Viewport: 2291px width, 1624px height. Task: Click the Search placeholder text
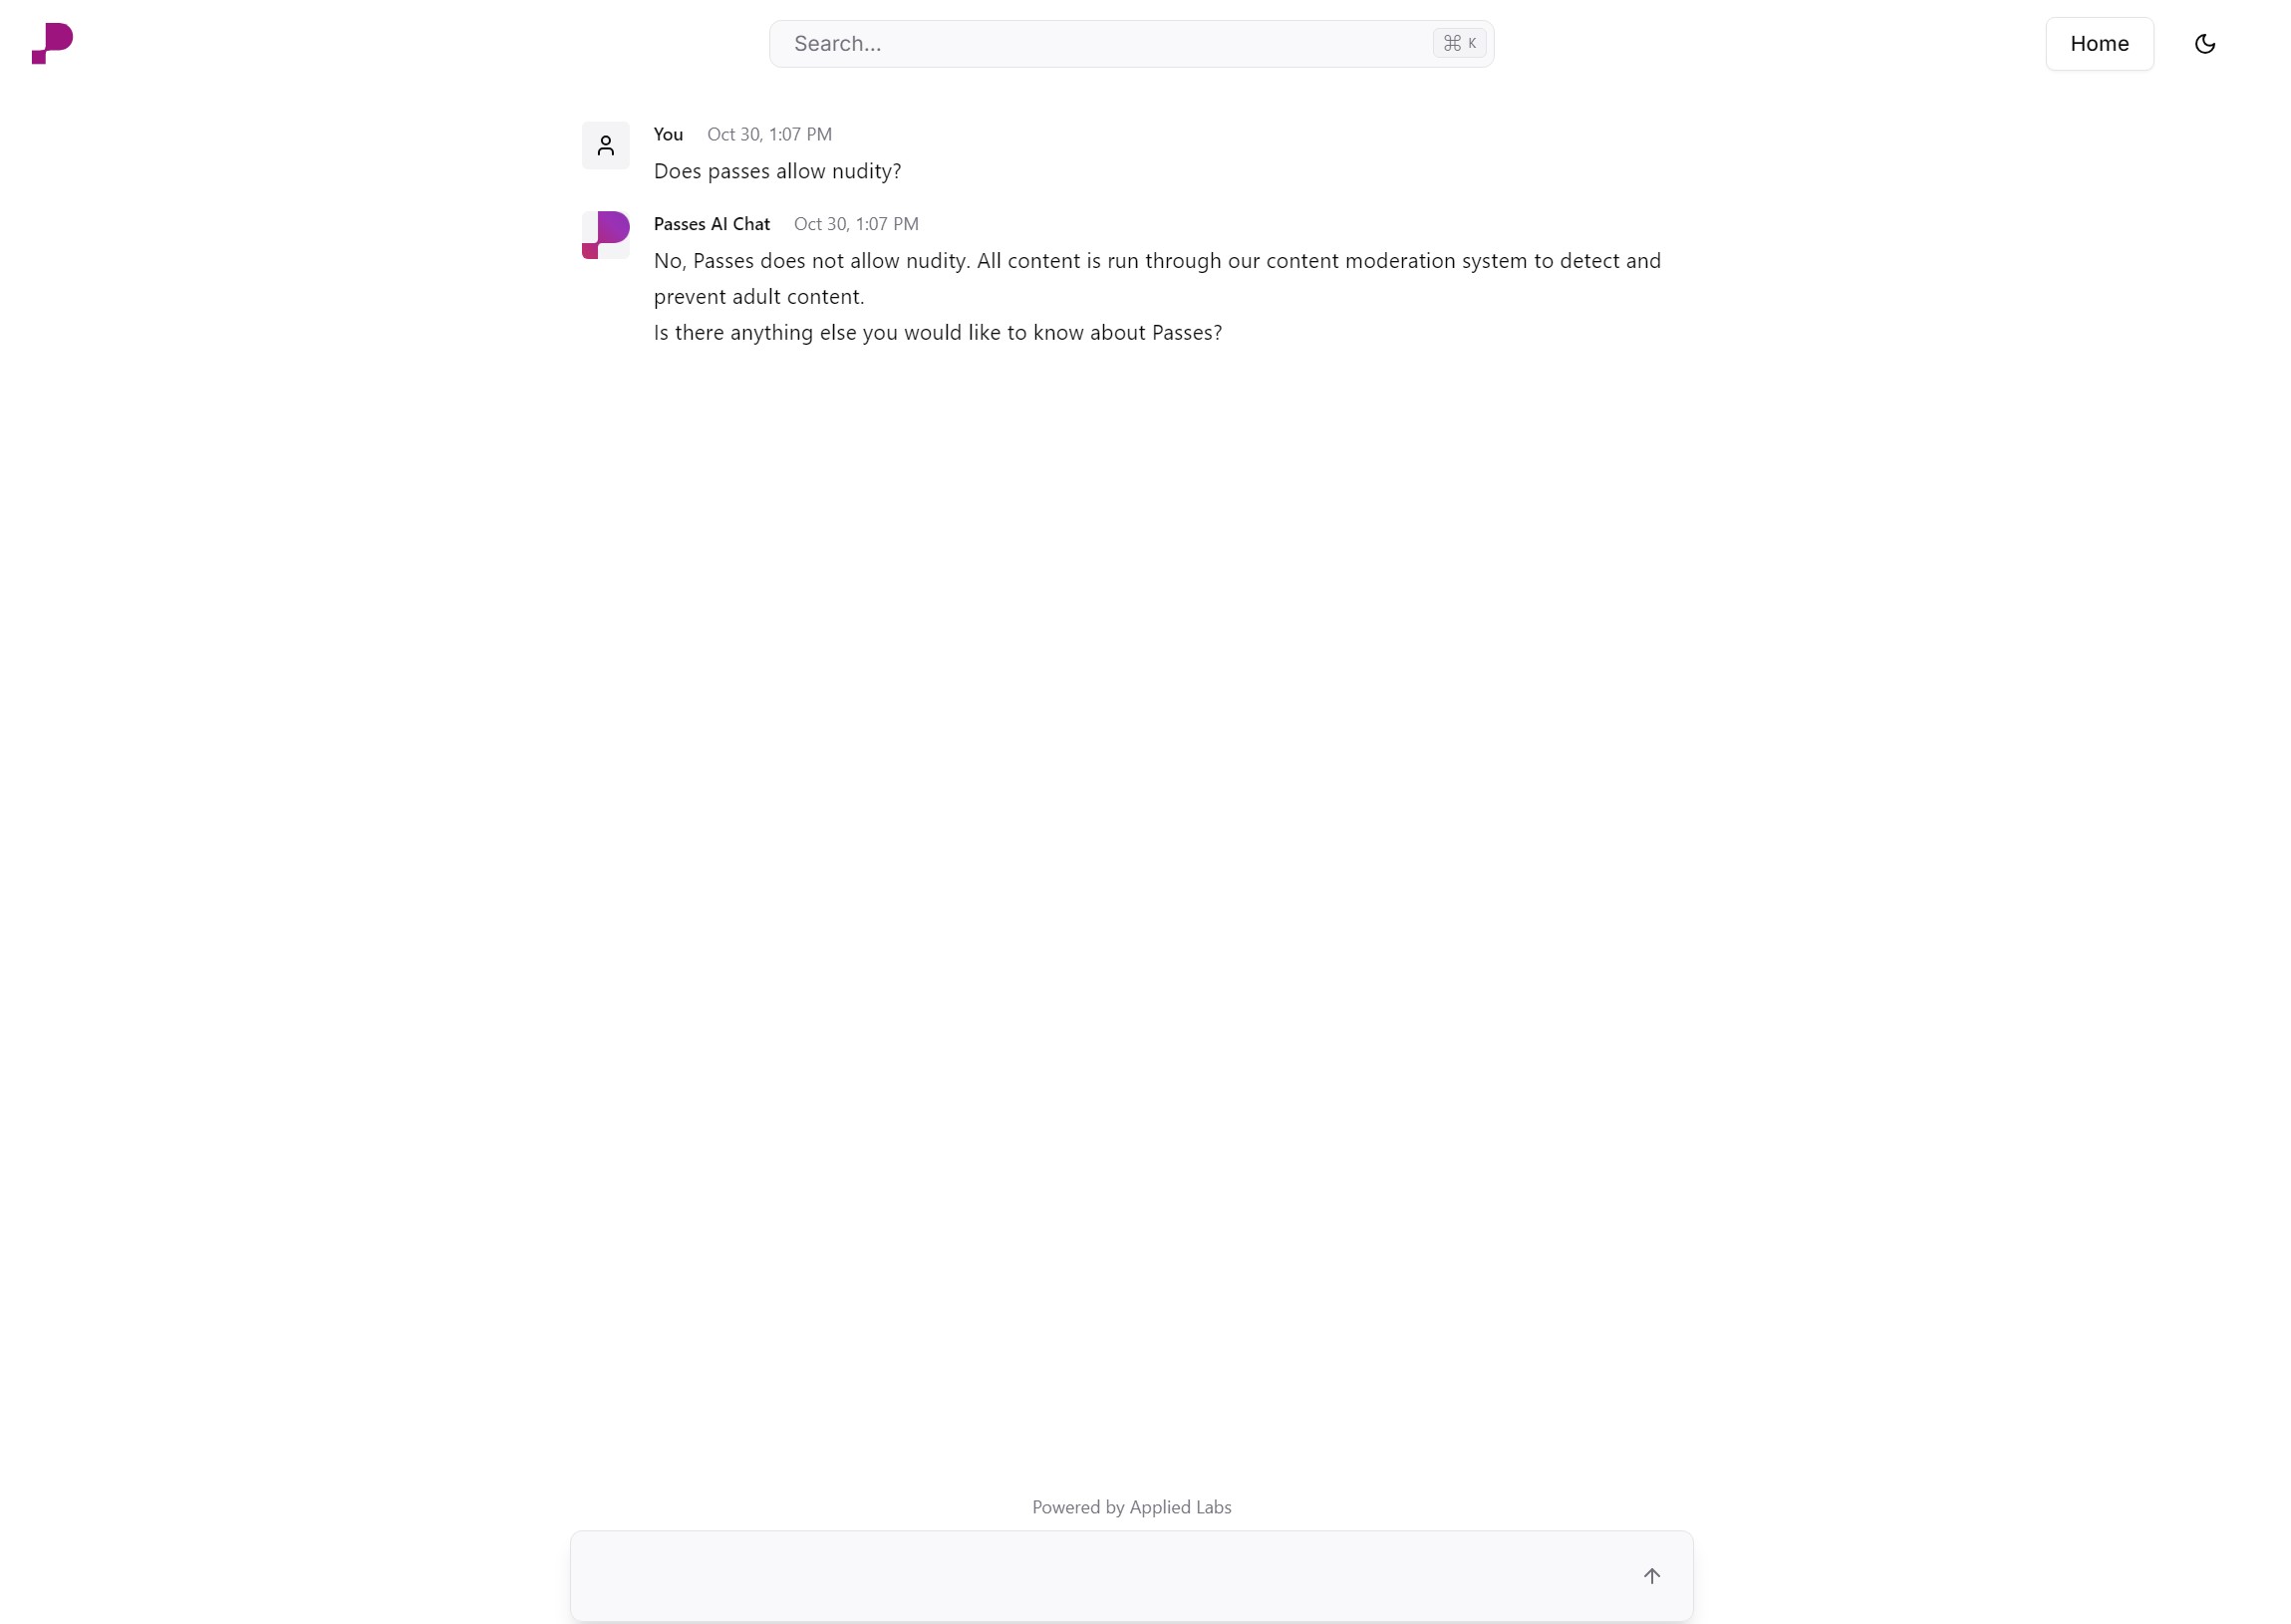(x=837, y=44)
